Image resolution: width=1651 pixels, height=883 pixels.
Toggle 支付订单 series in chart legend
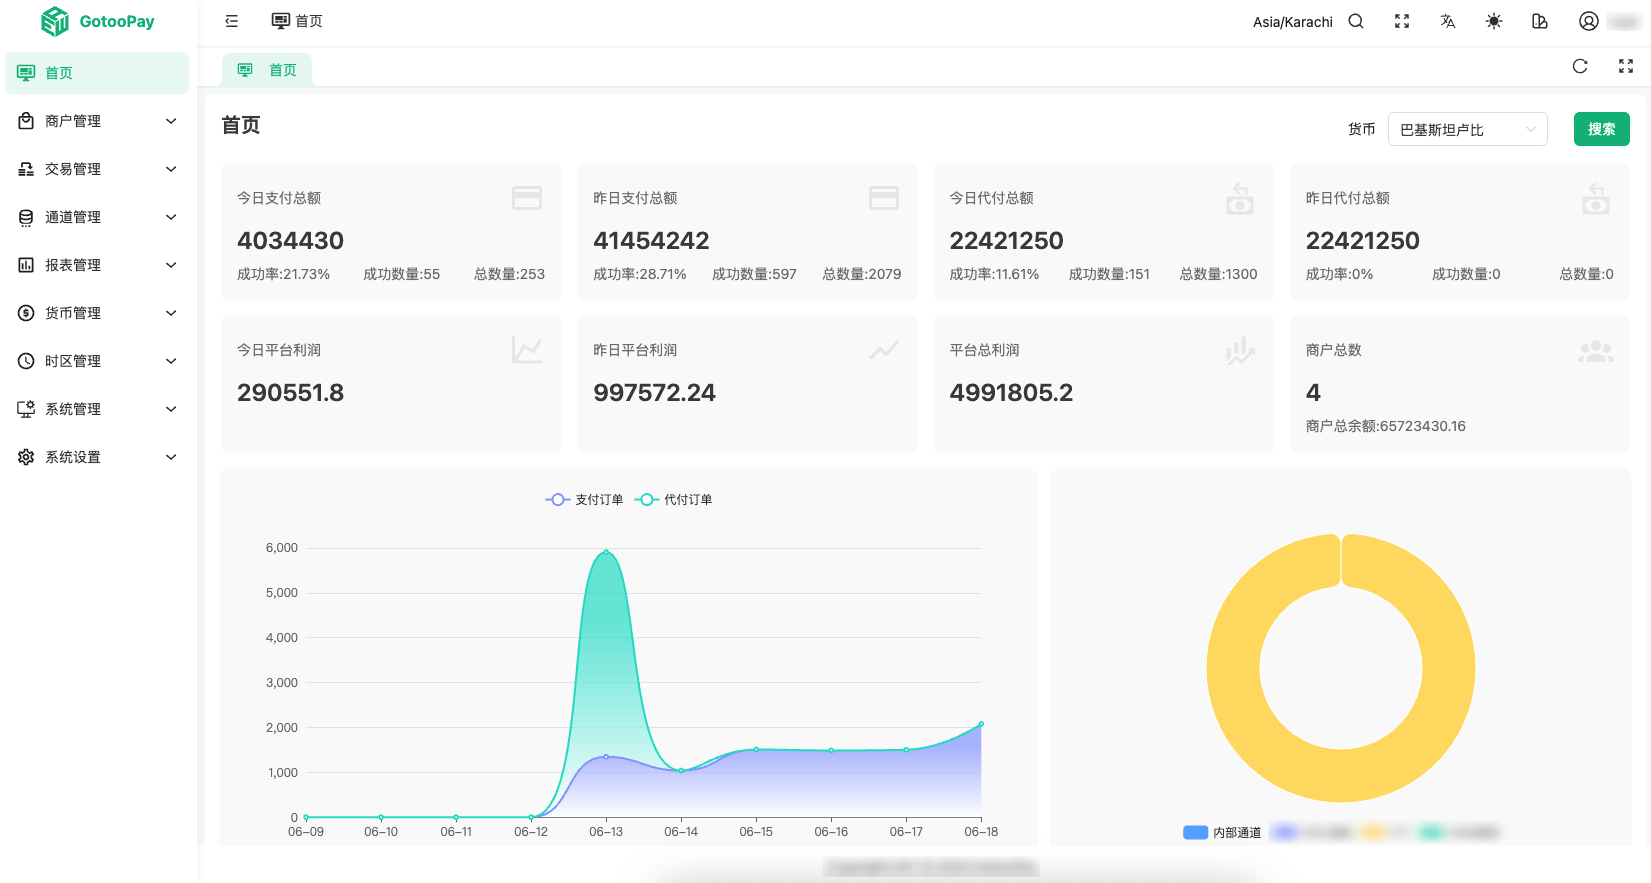pos(584,499)
